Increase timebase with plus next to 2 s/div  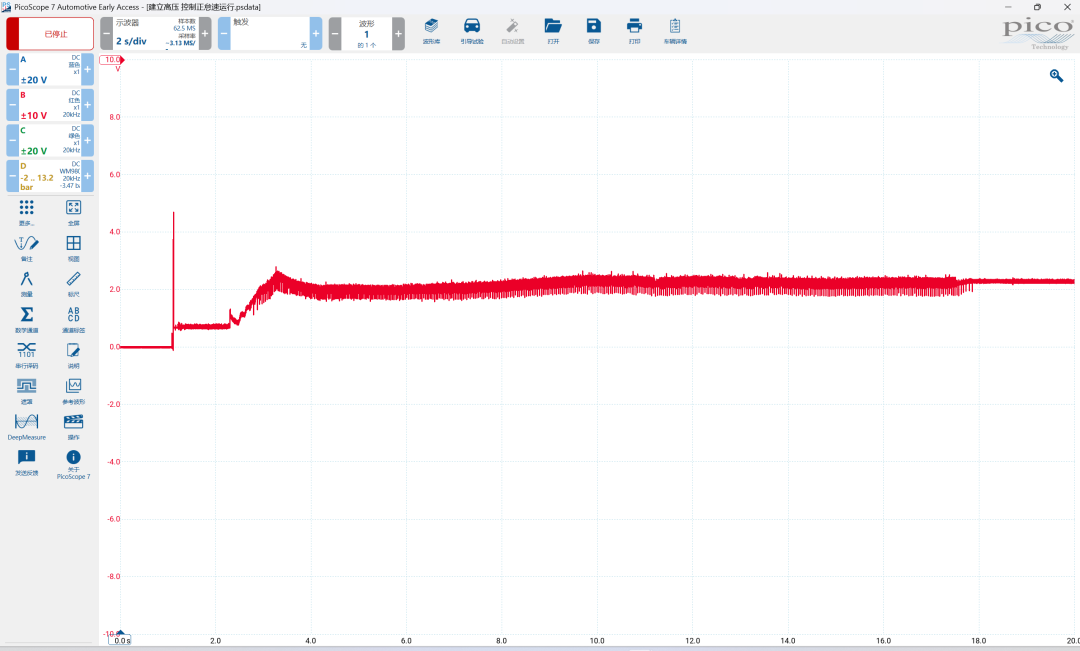[x=205, y=34]
